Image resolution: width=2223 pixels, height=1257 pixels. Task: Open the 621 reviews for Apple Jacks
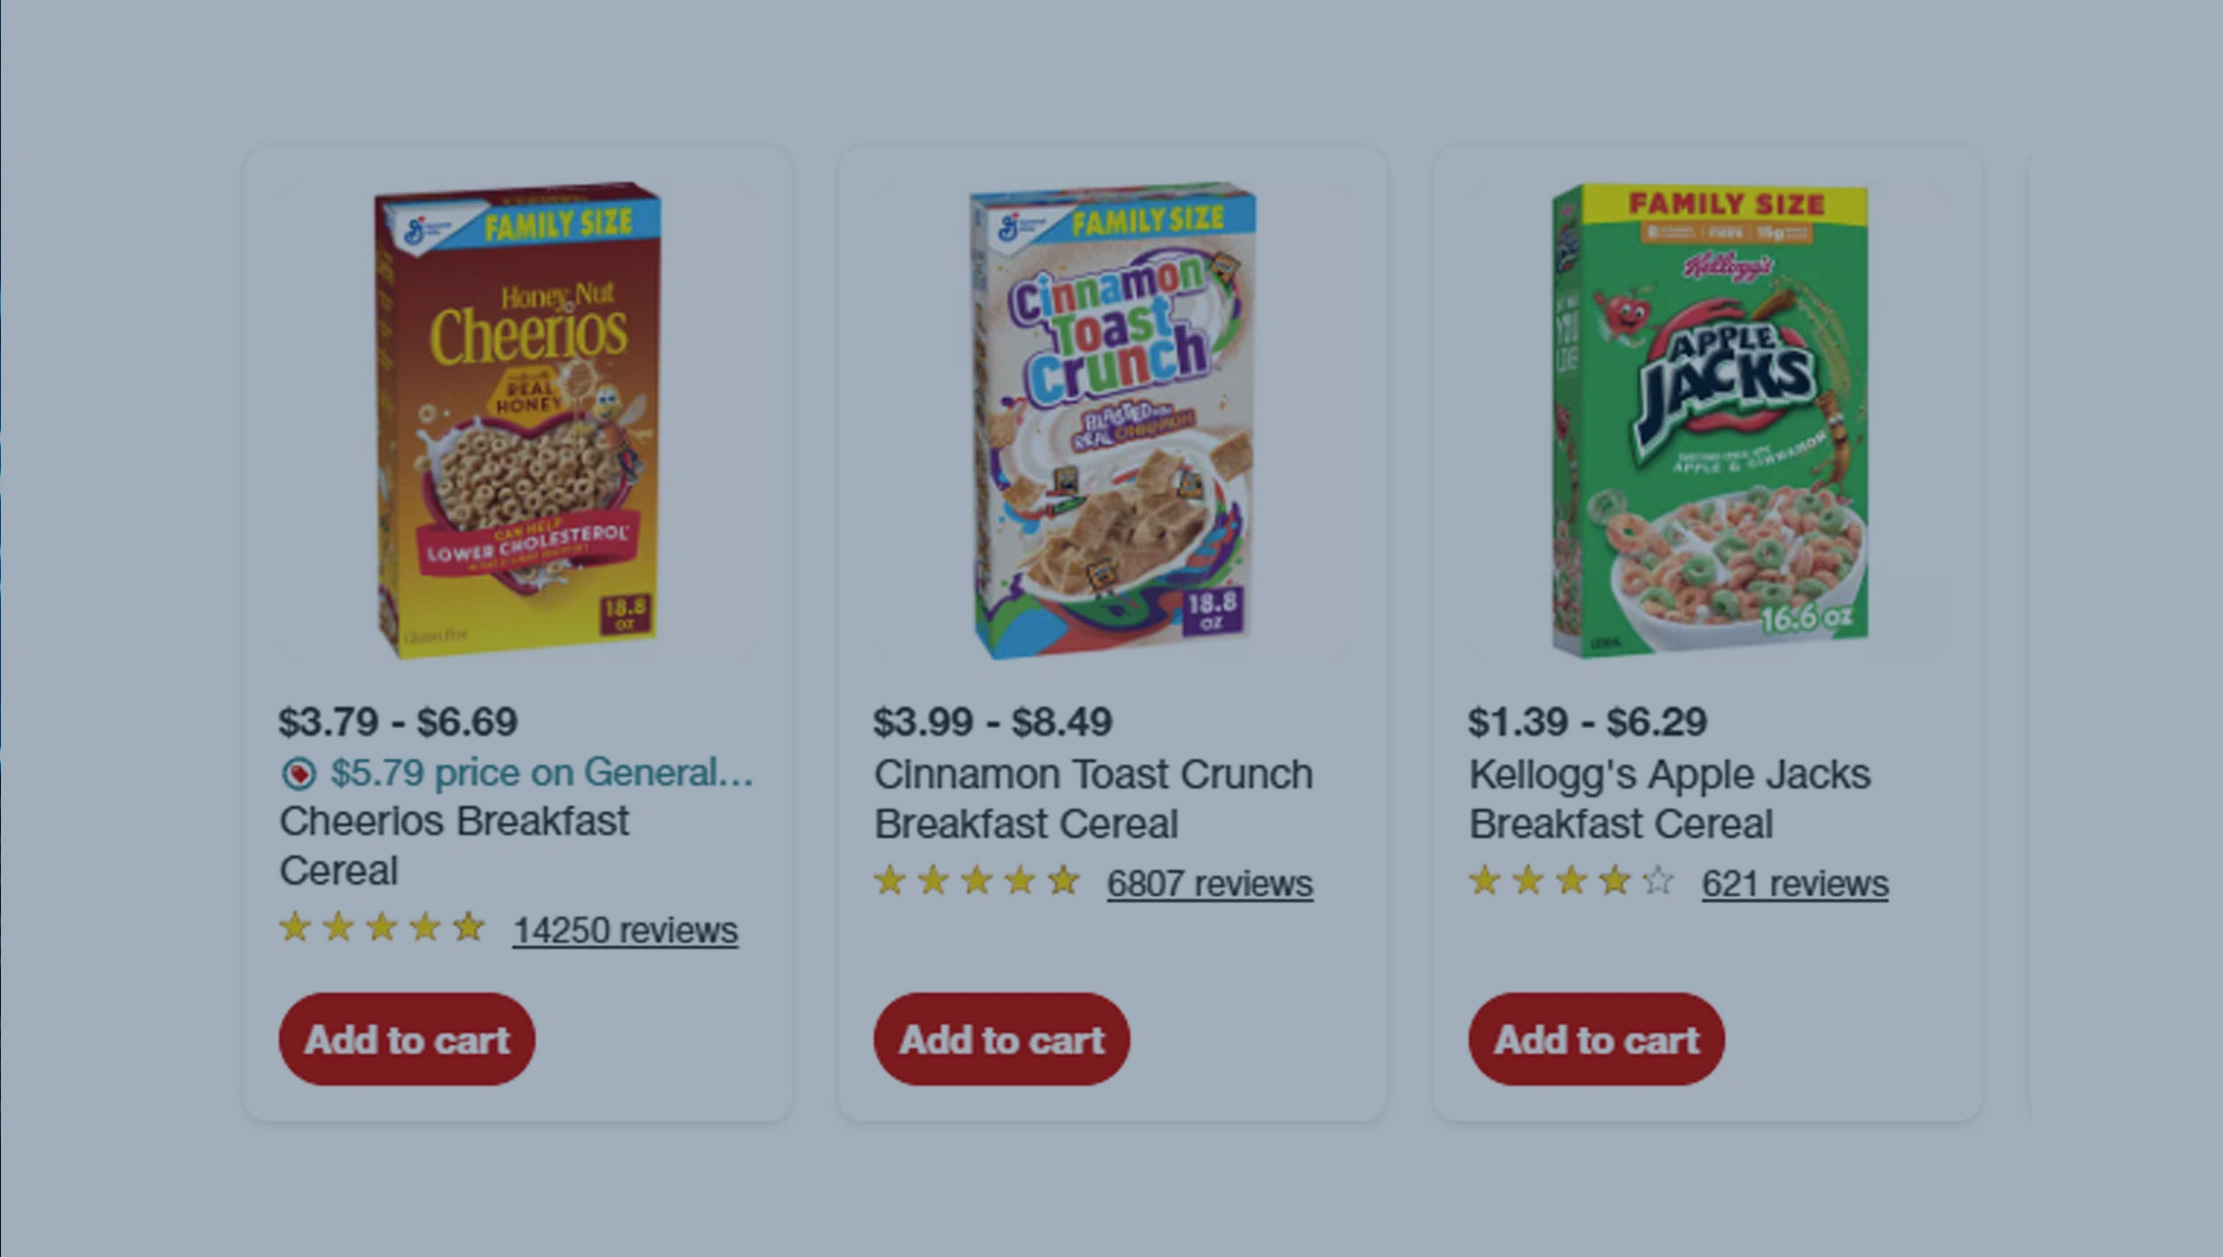point(1792,882)
